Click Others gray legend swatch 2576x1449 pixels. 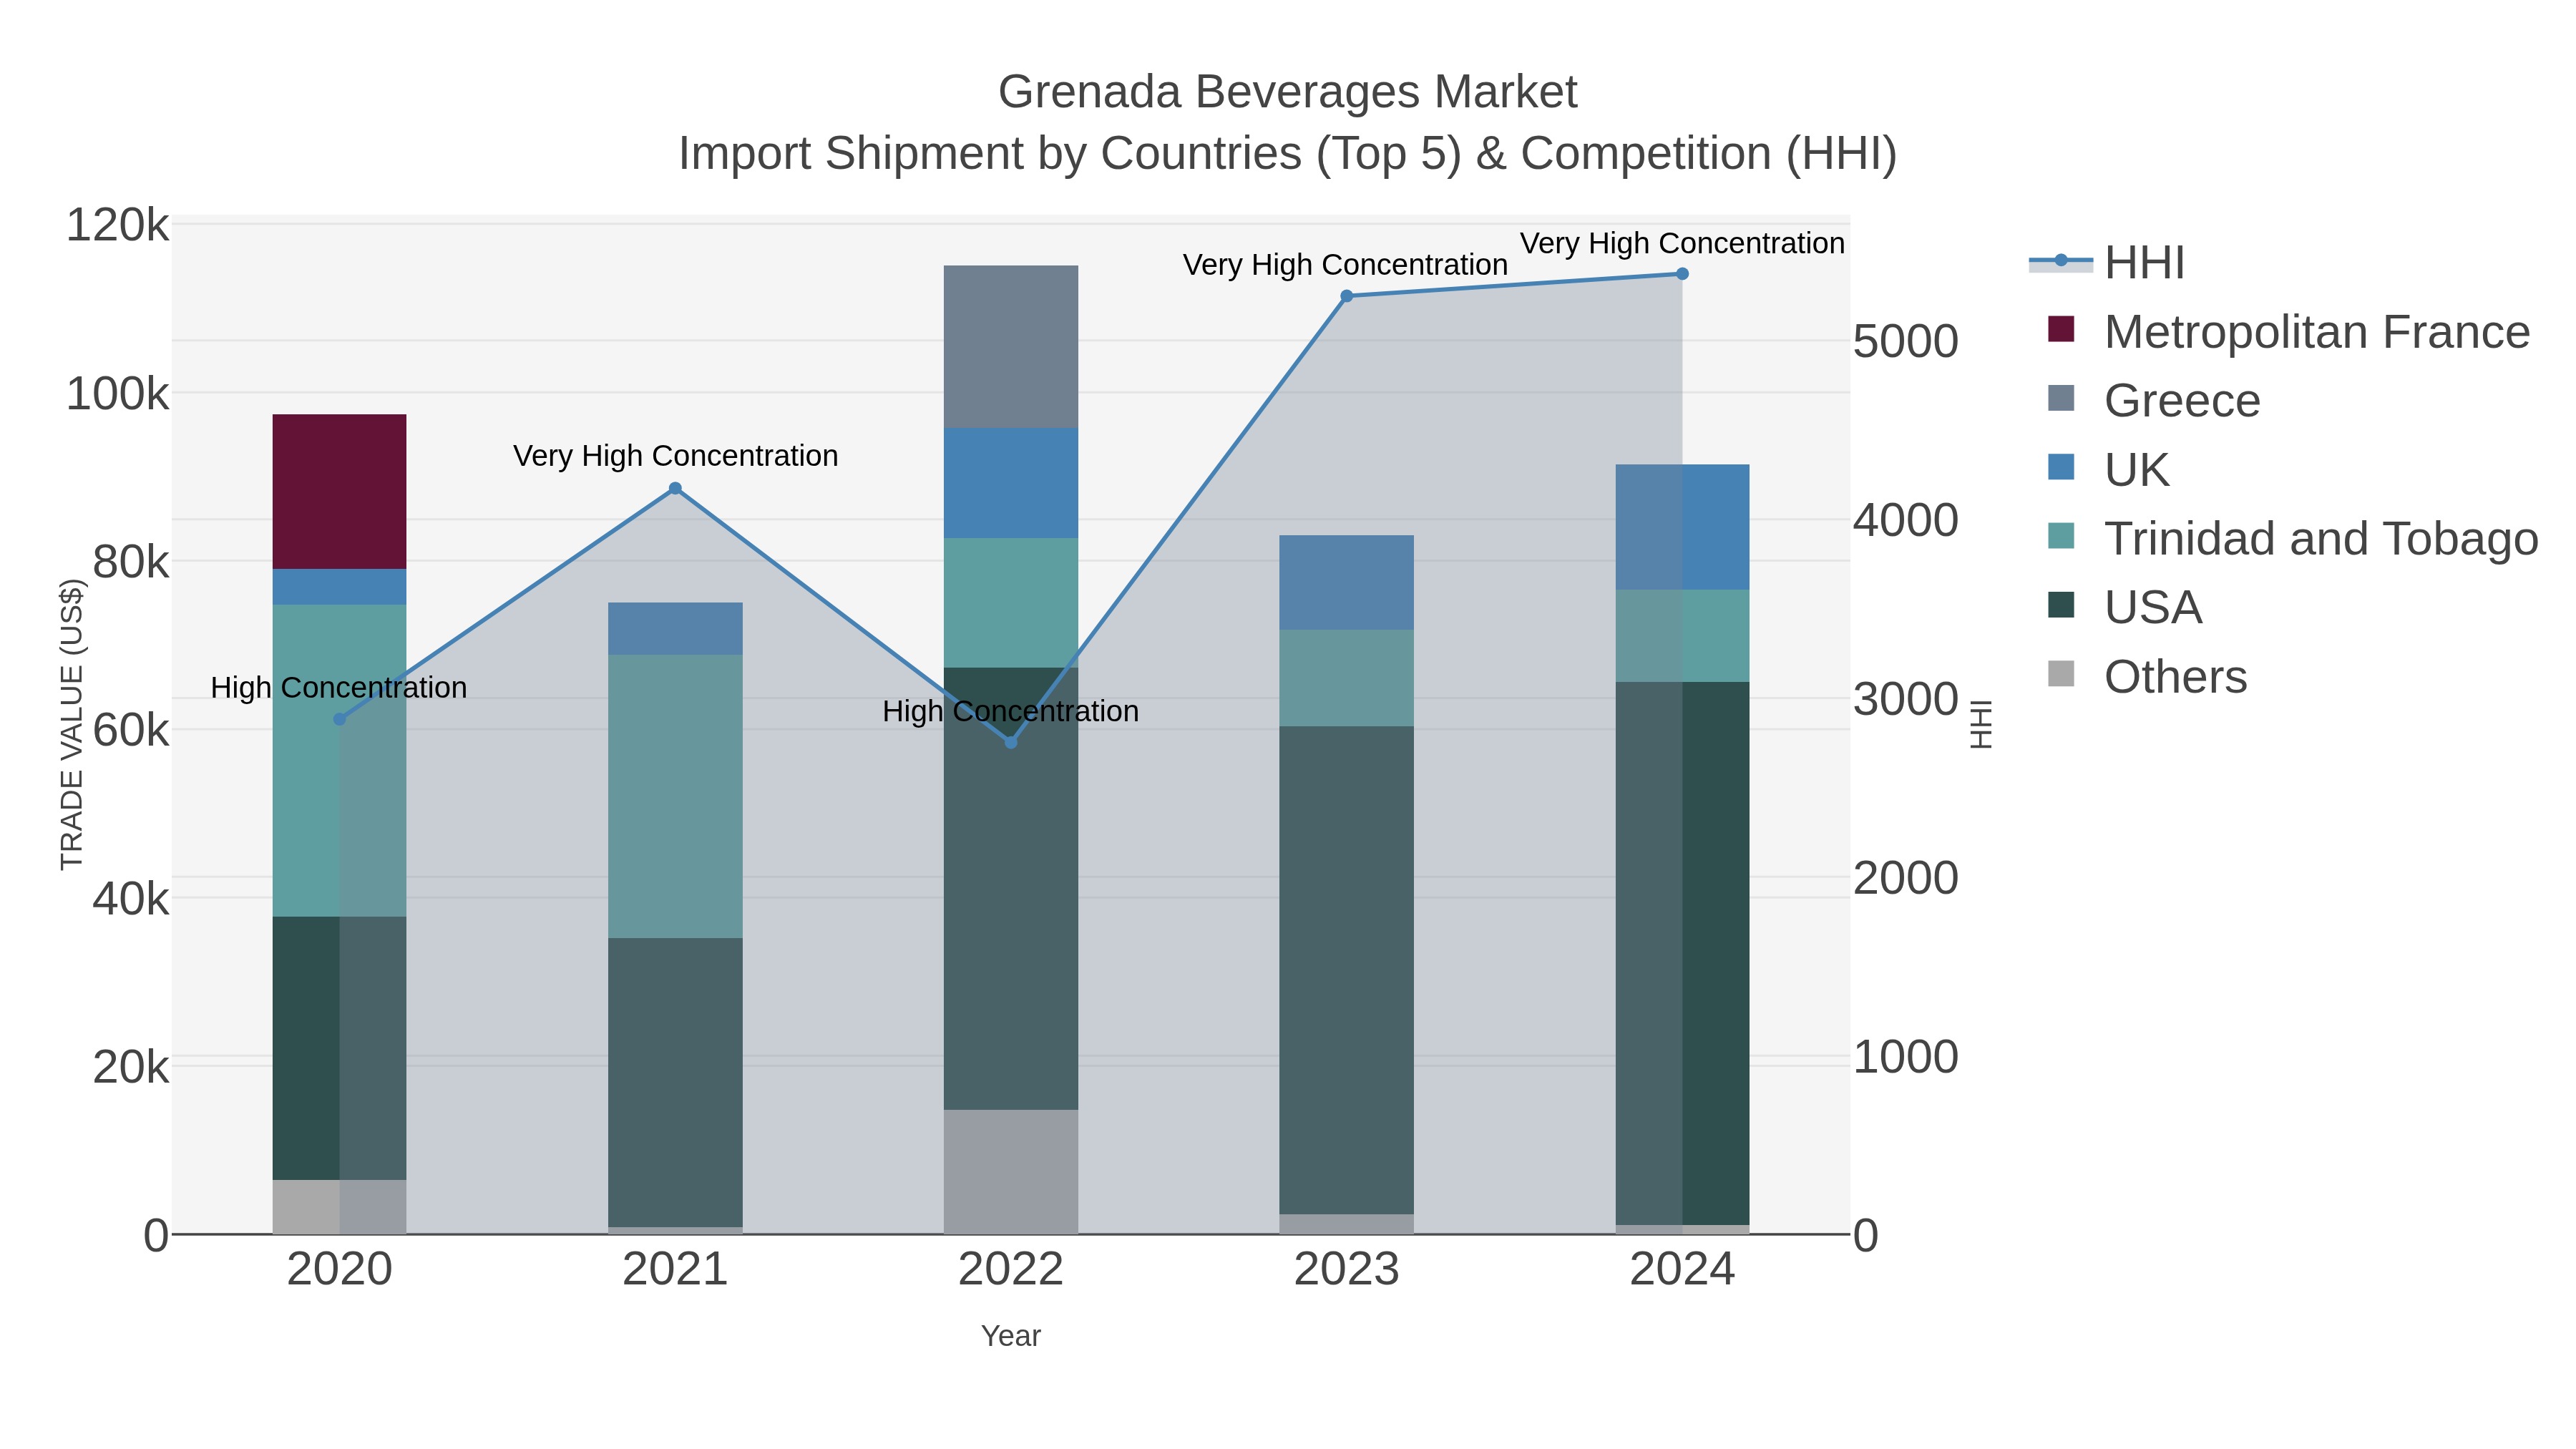point(2061,674)
